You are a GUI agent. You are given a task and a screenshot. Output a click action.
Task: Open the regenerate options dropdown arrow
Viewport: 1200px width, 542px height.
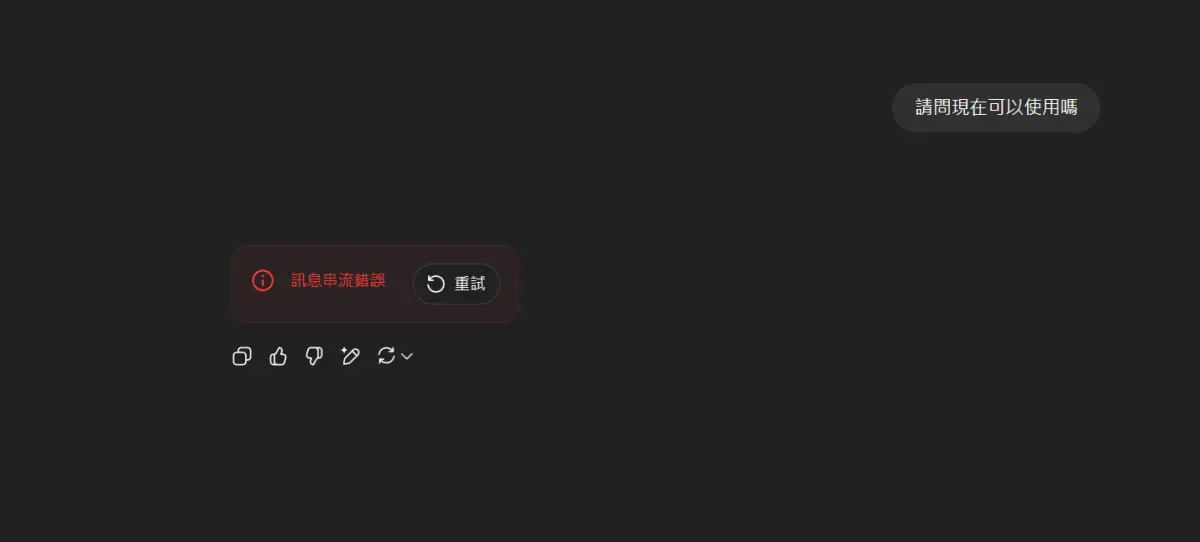tap(407, 356)
